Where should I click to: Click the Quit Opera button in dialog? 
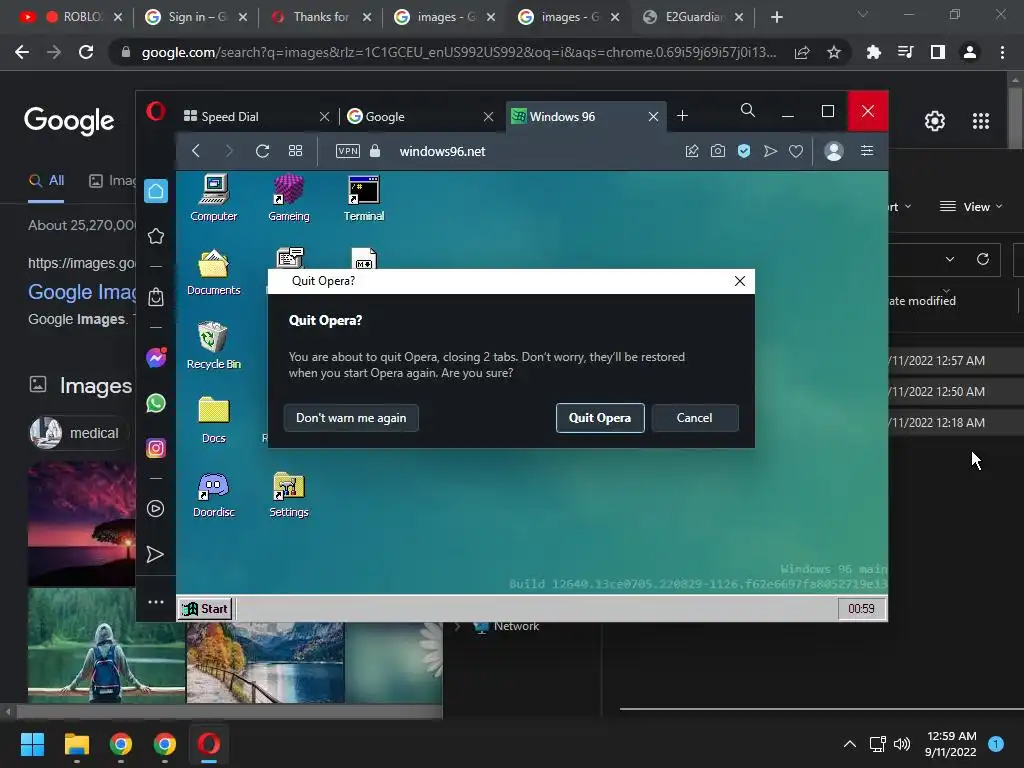600,418
